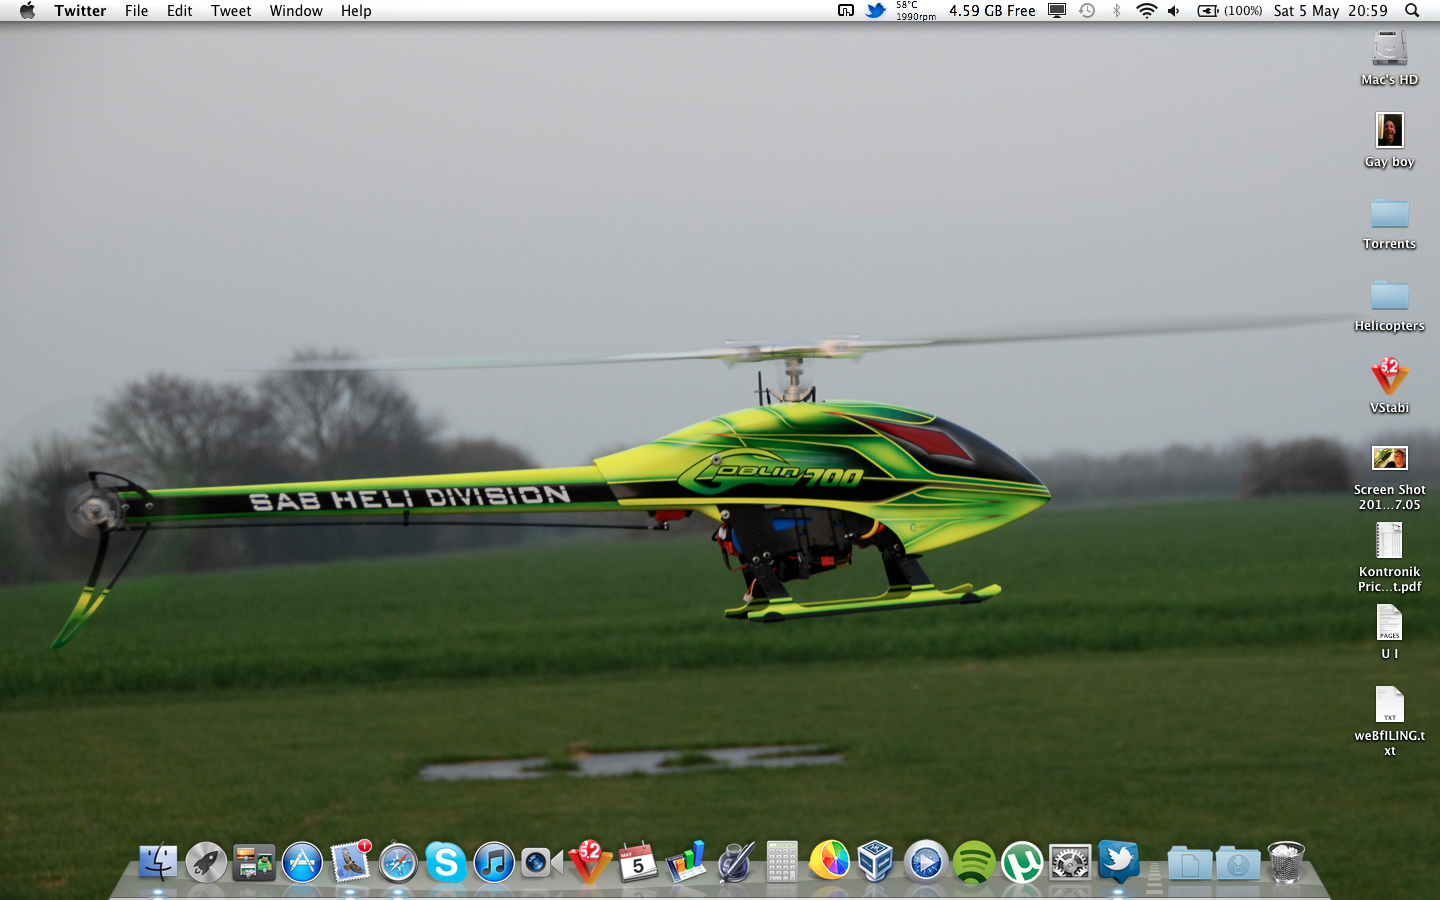Image resolution: width=1440 pixels, height=900 pixels.
Task: Open the Calendar dock icon showing 5
Action: pos(638,862)
